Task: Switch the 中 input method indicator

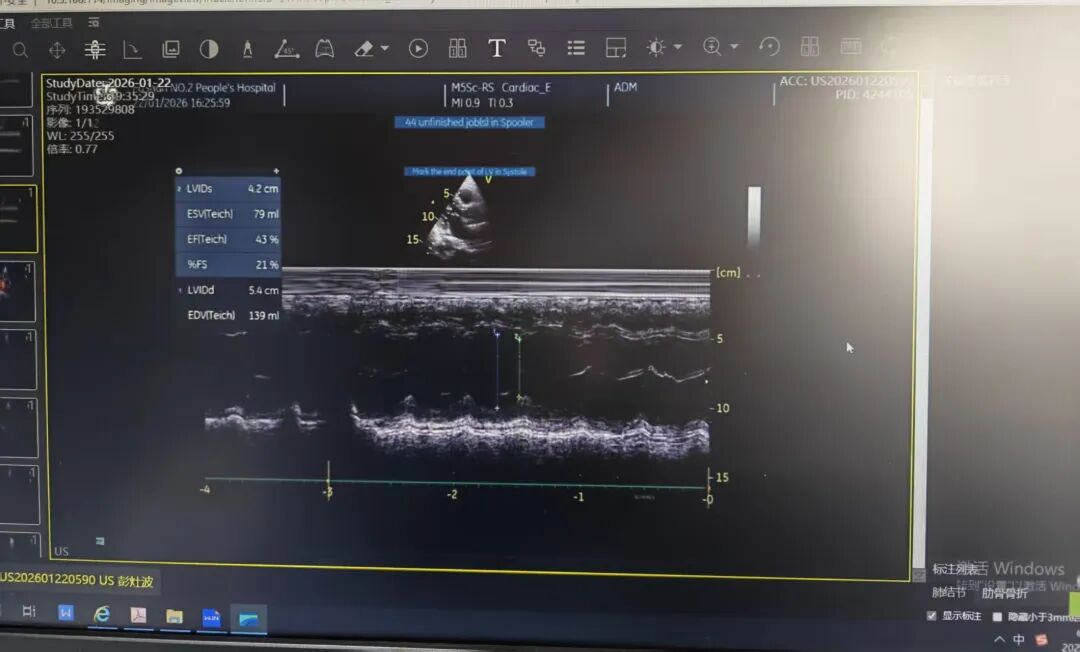Action: [x=1019, y=640]
